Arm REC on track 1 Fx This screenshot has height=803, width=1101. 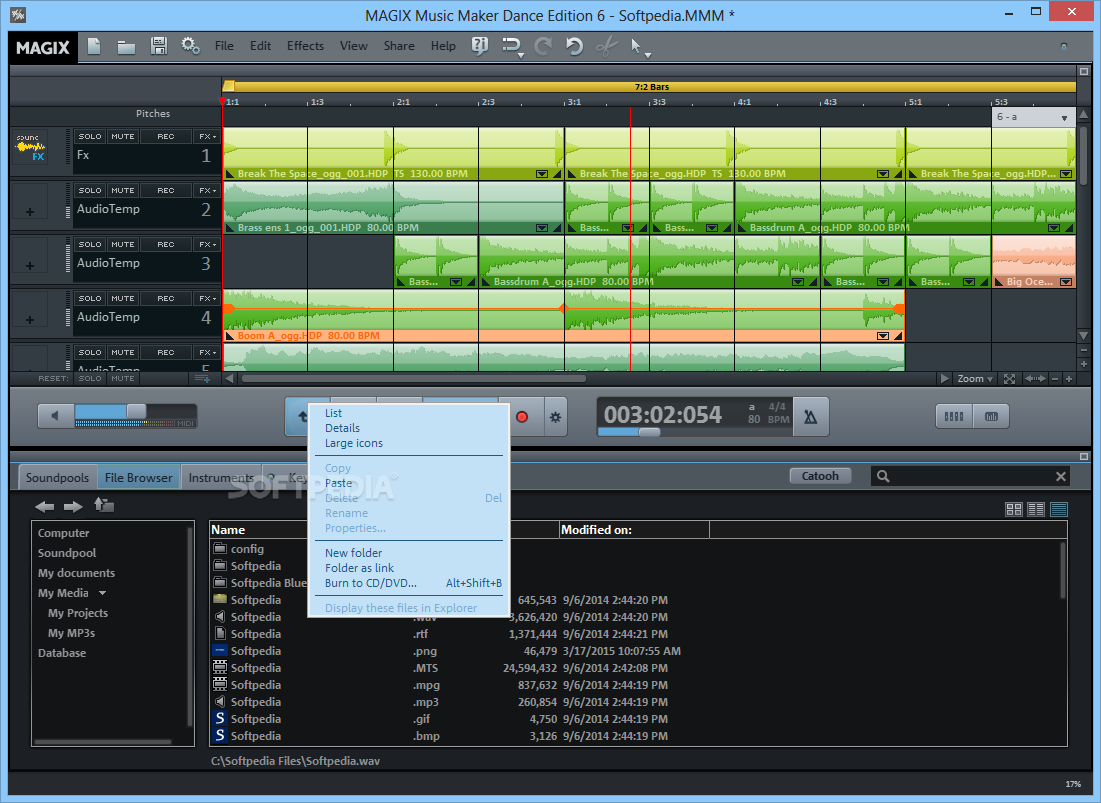(x=166, y=136)
